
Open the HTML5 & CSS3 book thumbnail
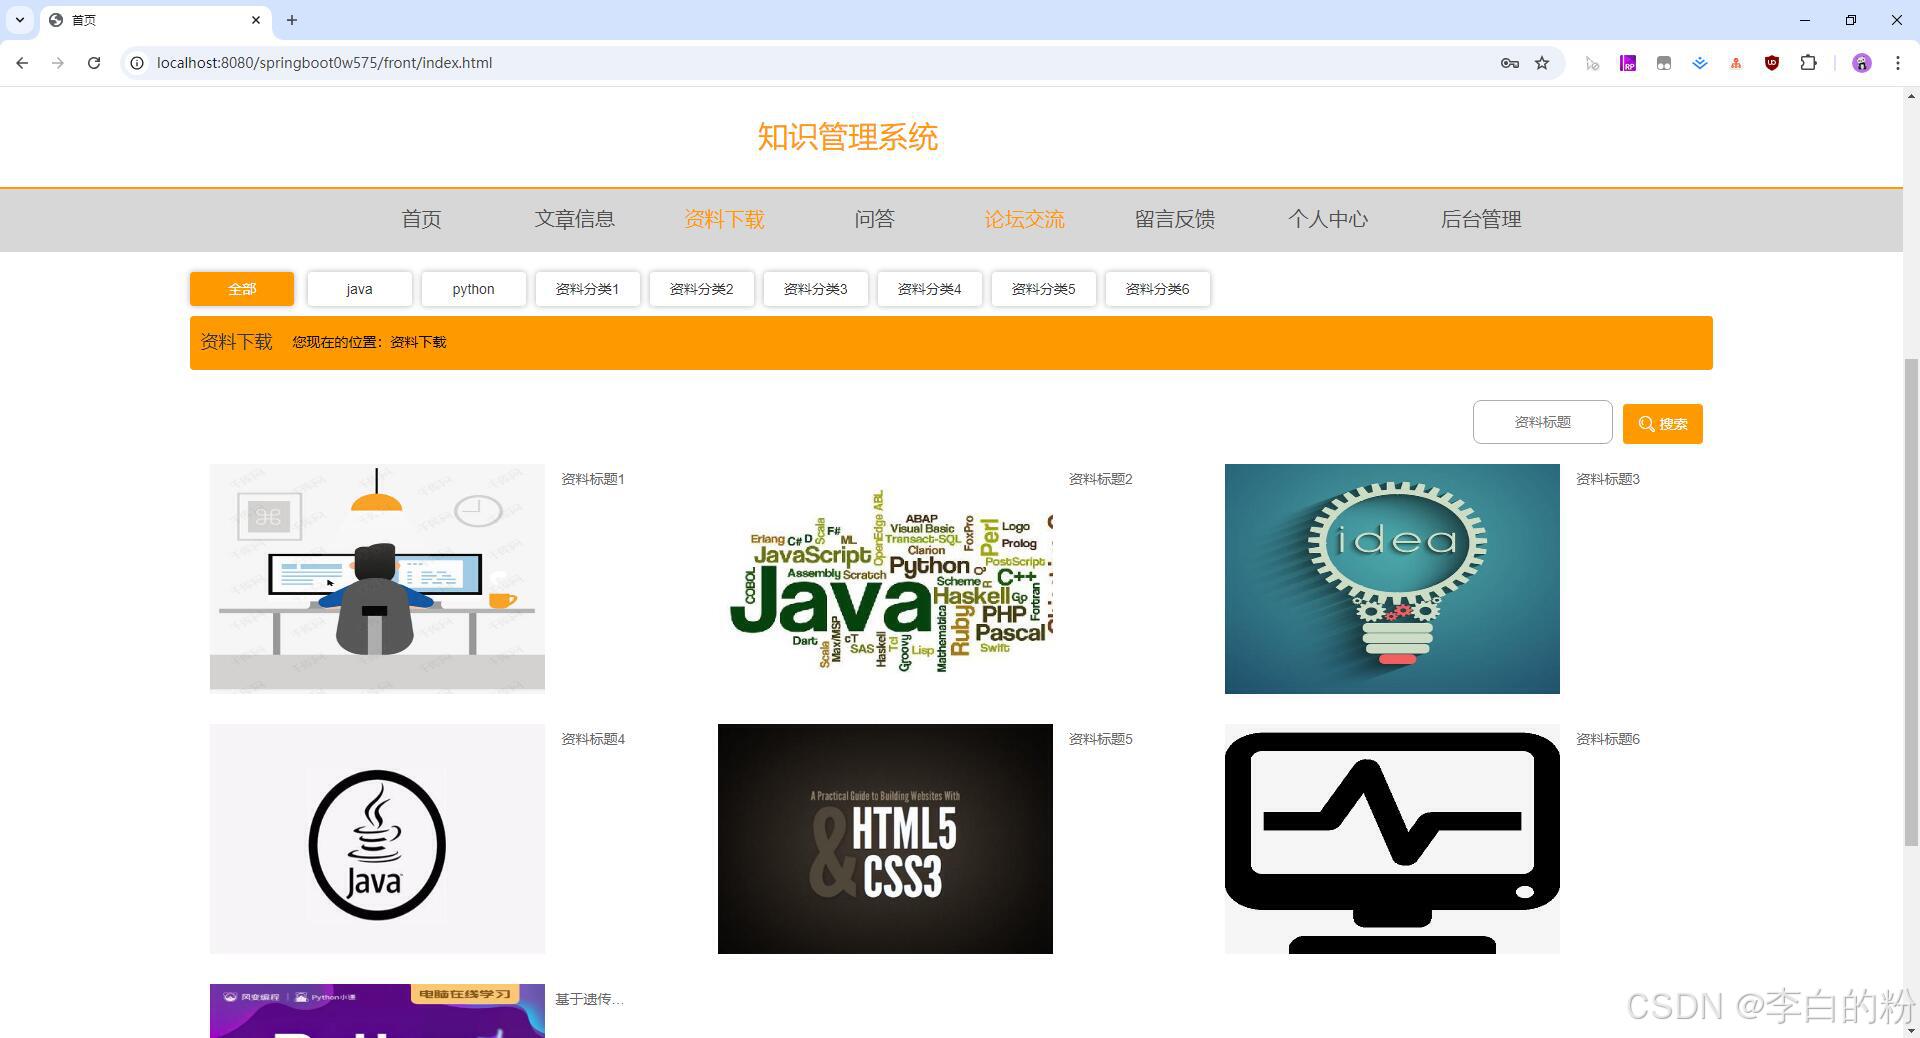pyautogui.click(x=885, y=838)
